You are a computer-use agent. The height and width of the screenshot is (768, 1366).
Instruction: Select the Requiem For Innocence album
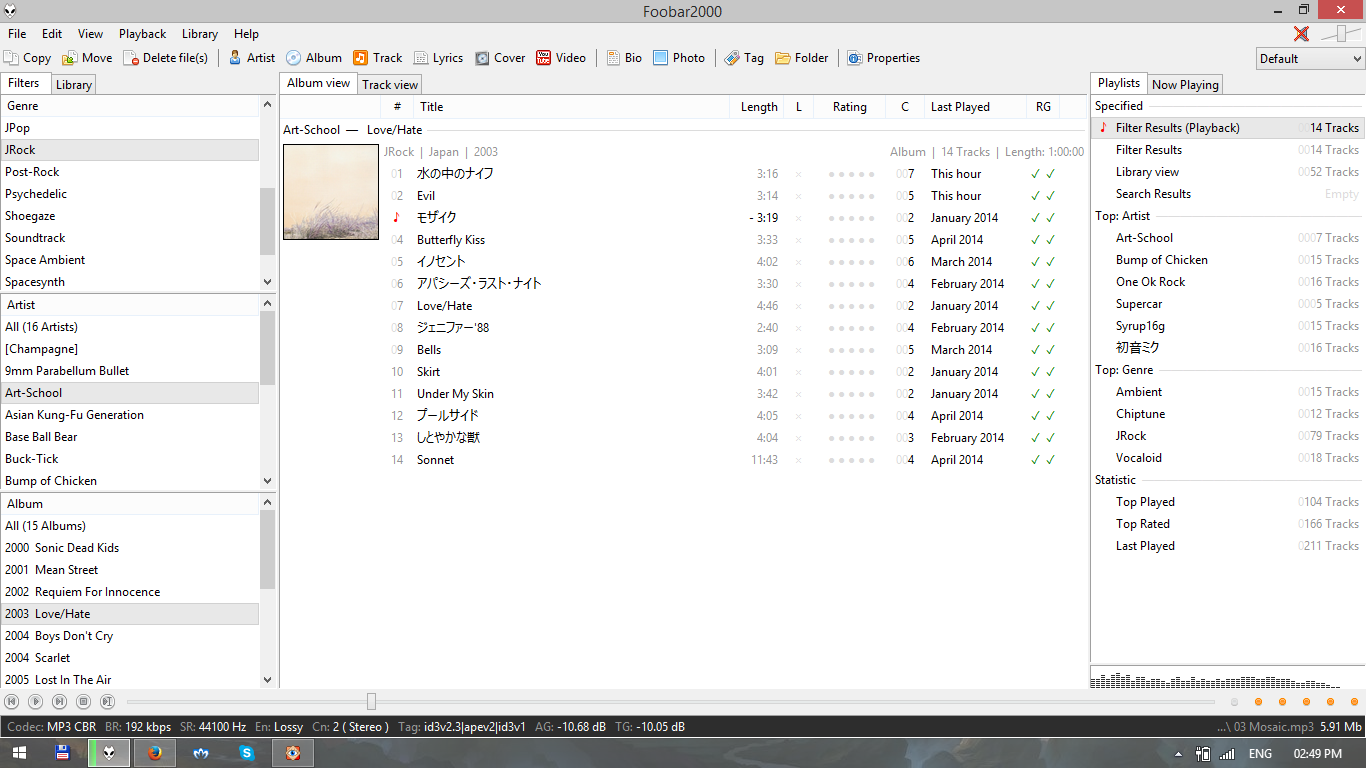pos(129,592)
